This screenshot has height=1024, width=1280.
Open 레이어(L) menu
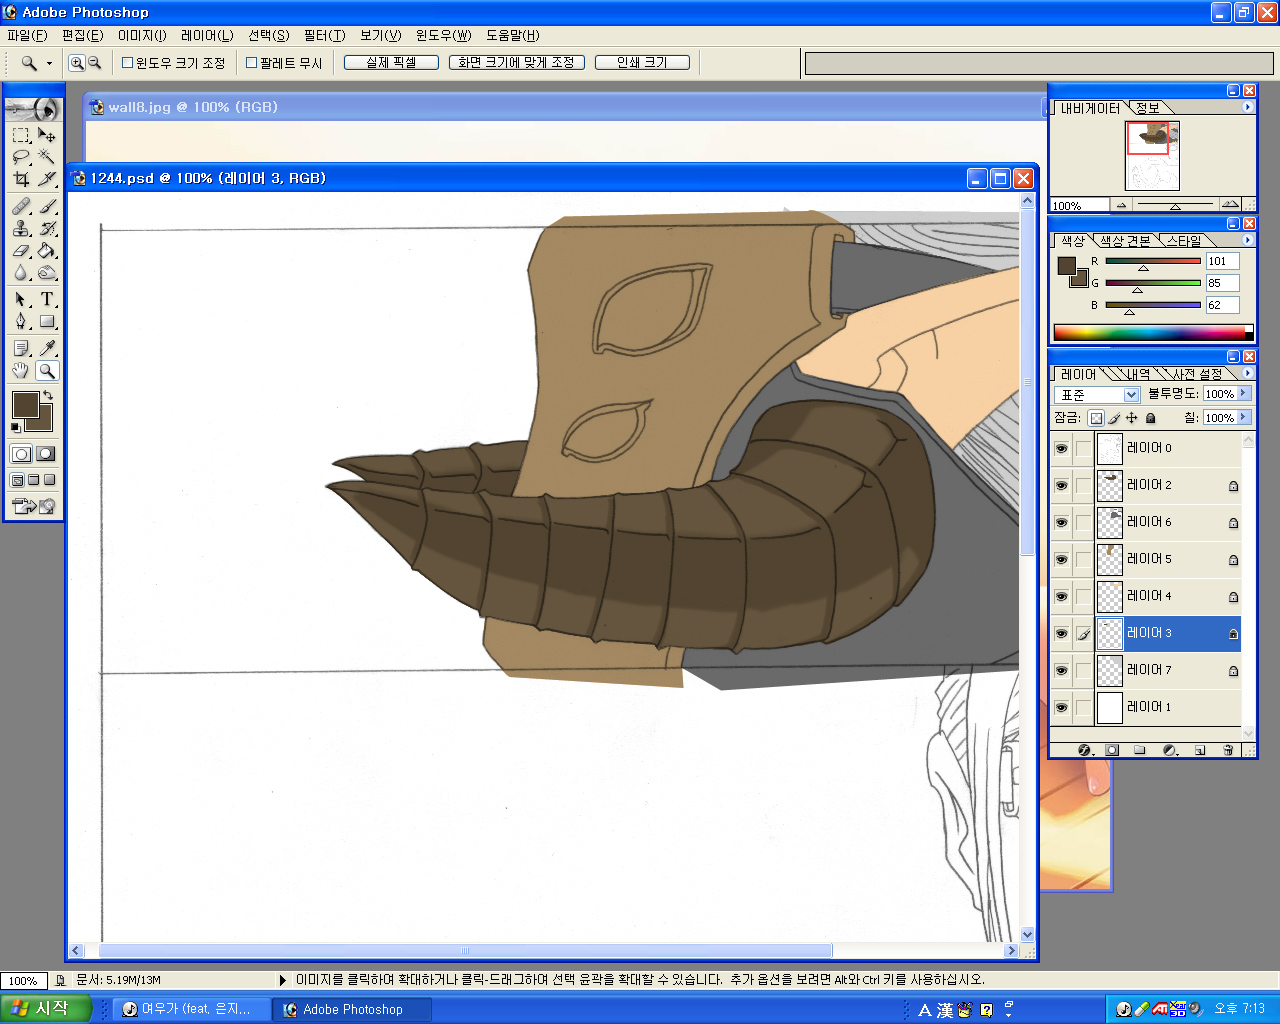click(x=207, y=35)
